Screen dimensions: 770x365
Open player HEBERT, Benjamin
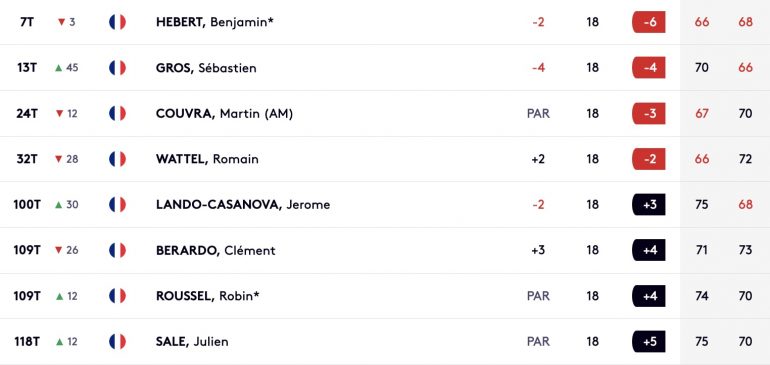(215, 22)
